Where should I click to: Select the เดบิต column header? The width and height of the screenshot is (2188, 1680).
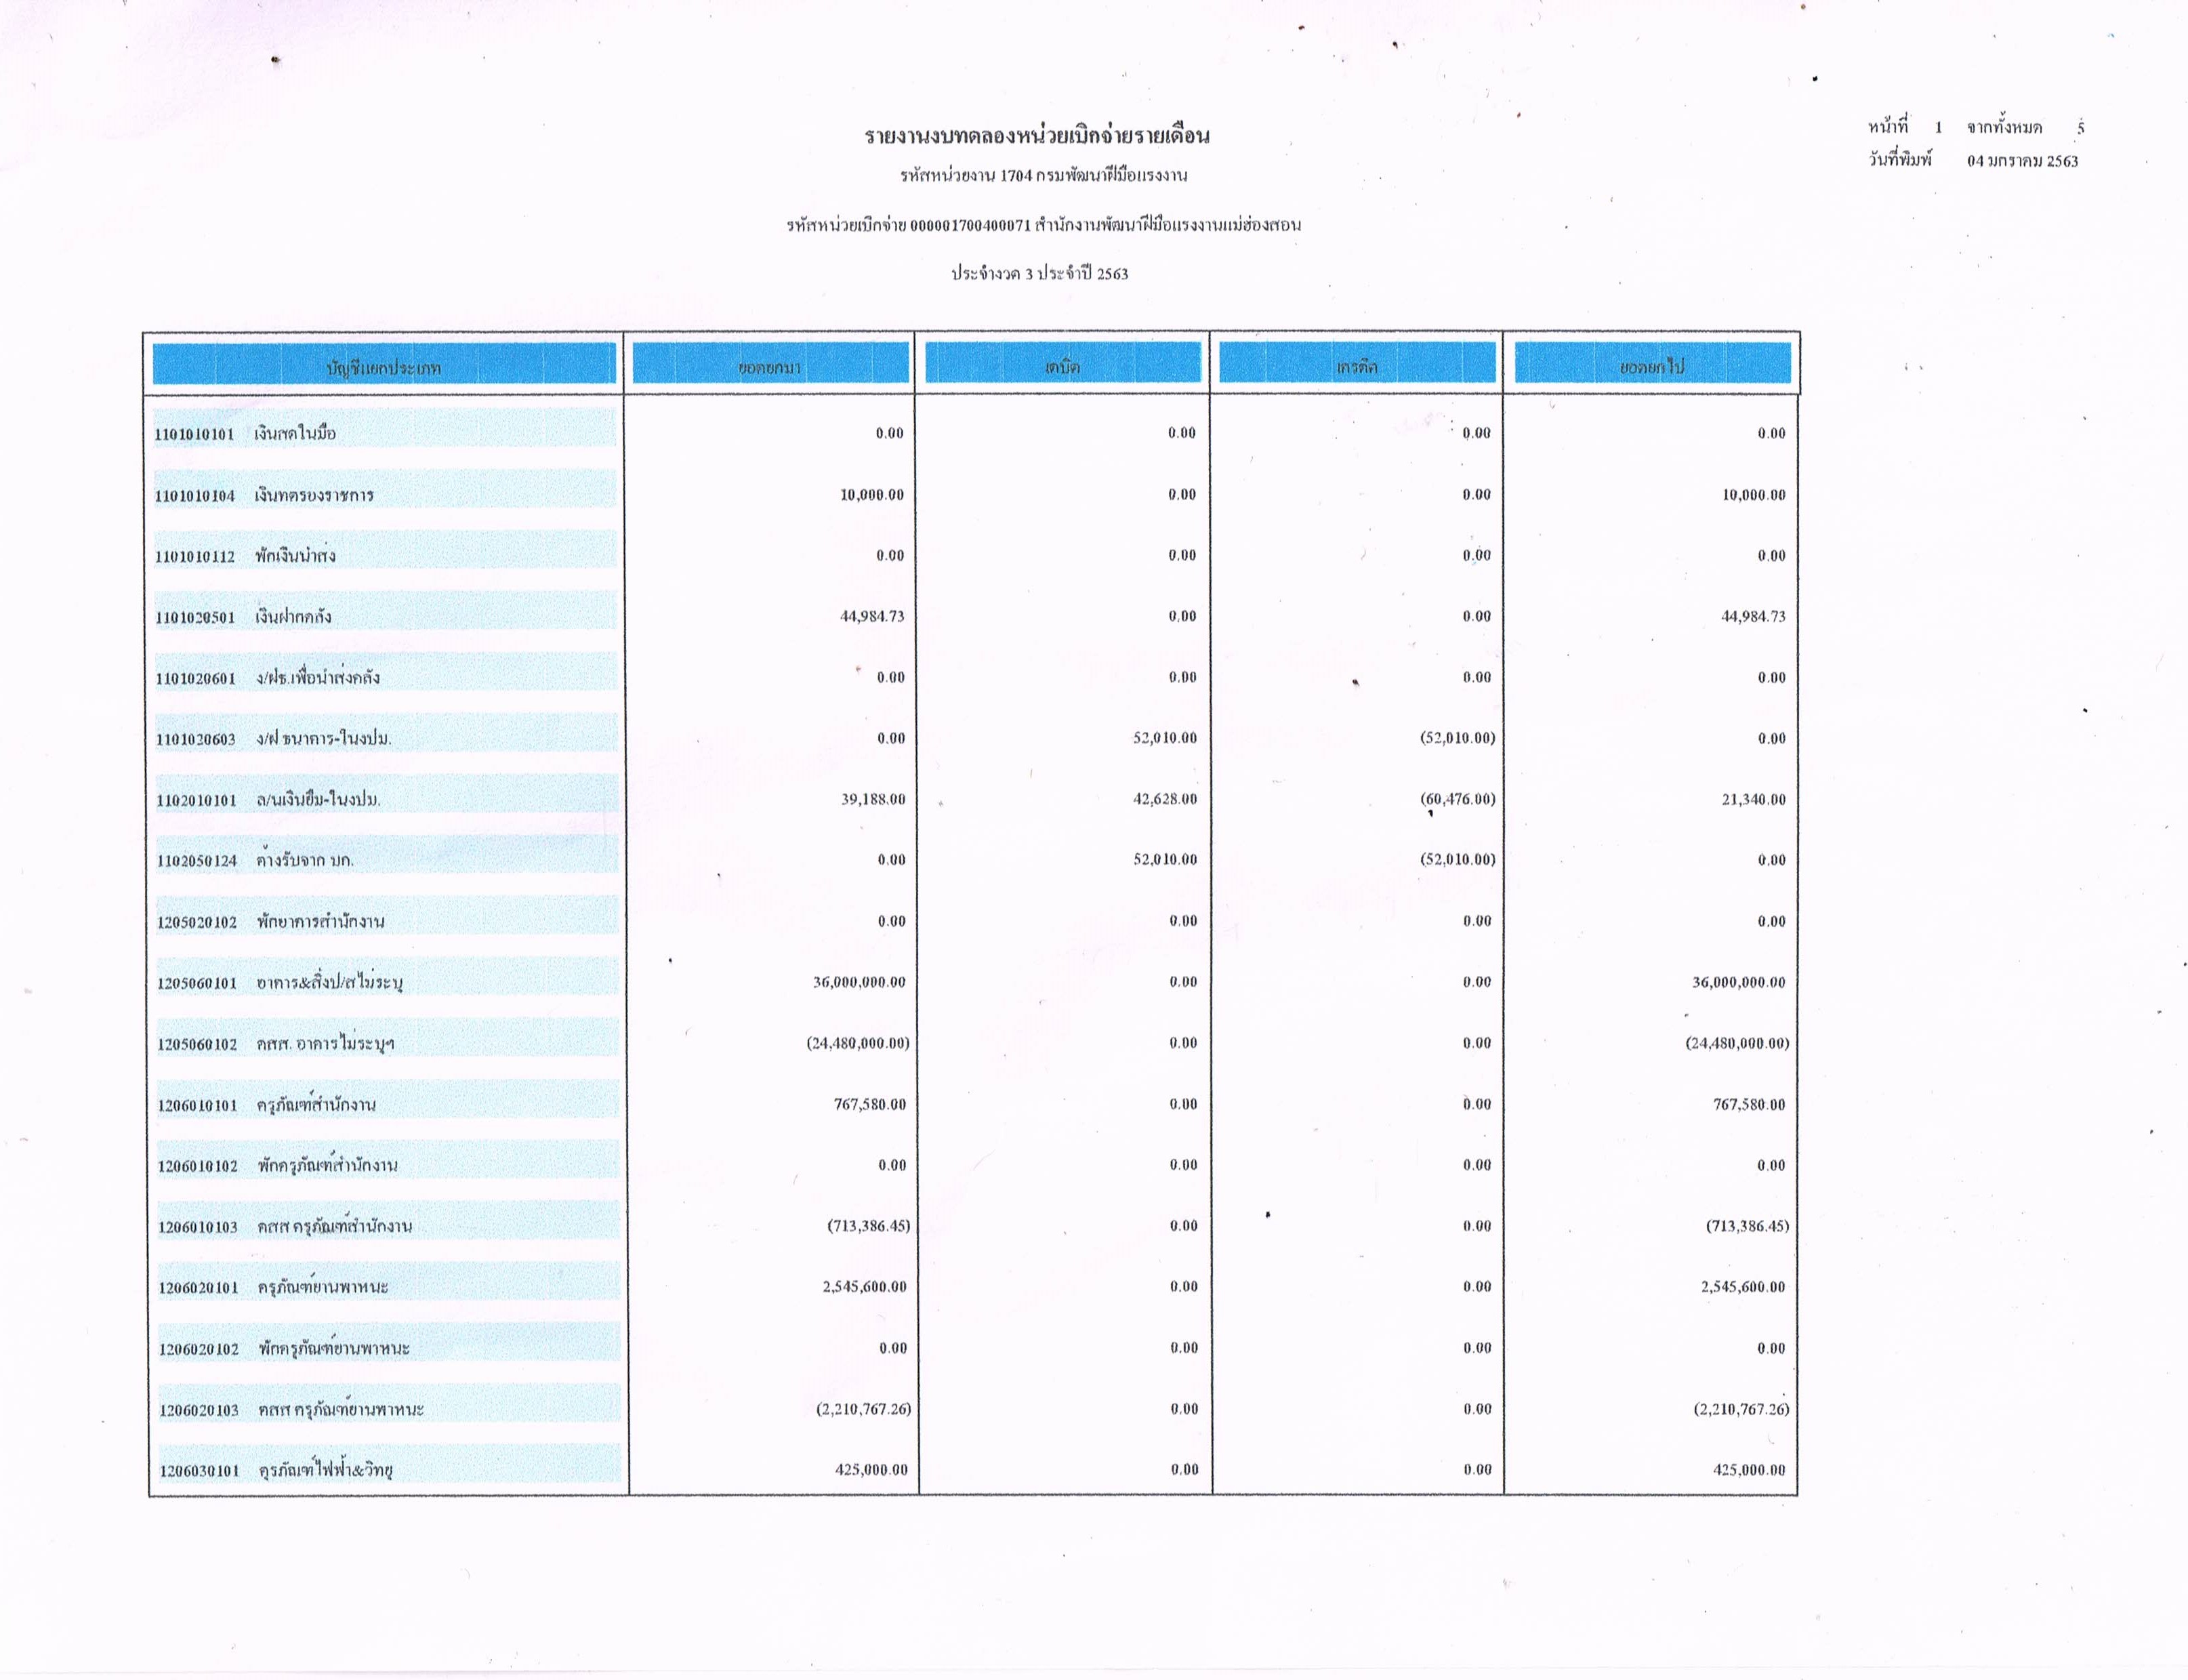(1062, 367)
